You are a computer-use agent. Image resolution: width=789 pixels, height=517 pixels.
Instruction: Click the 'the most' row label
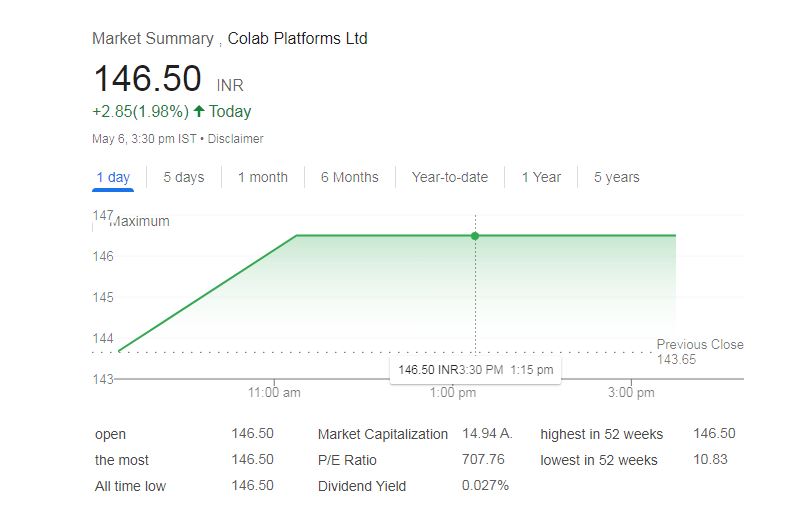(122, 460)
